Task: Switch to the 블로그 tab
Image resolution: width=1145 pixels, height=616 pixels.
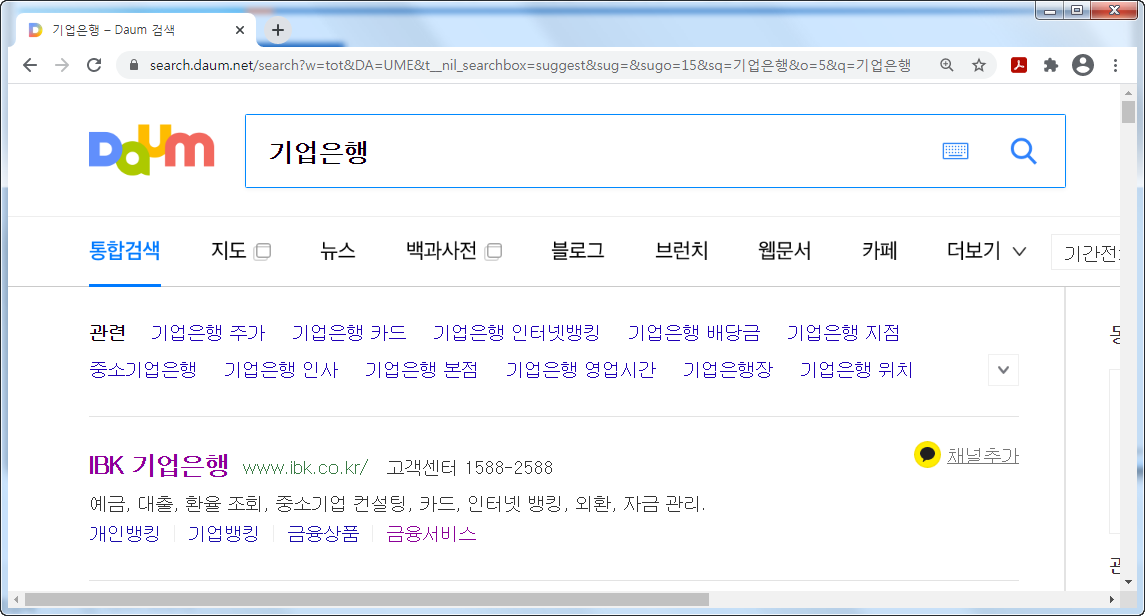Action: [x=578, y=250]
